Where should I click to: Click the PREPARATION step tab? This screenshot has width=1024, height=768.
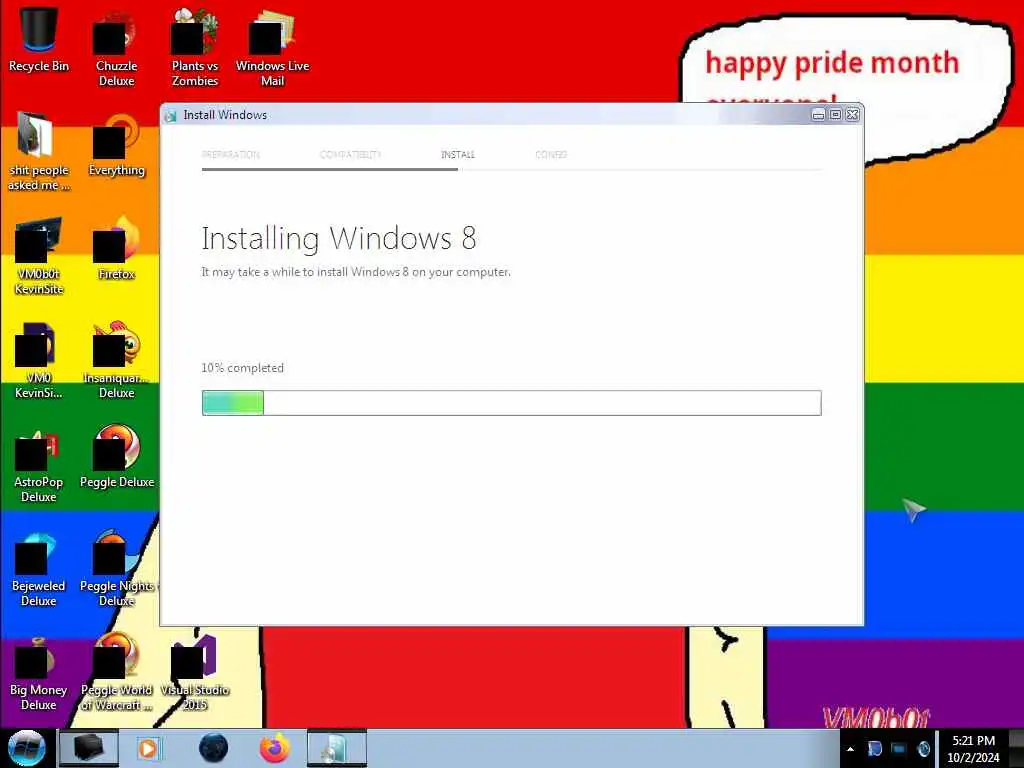[231, 155]
